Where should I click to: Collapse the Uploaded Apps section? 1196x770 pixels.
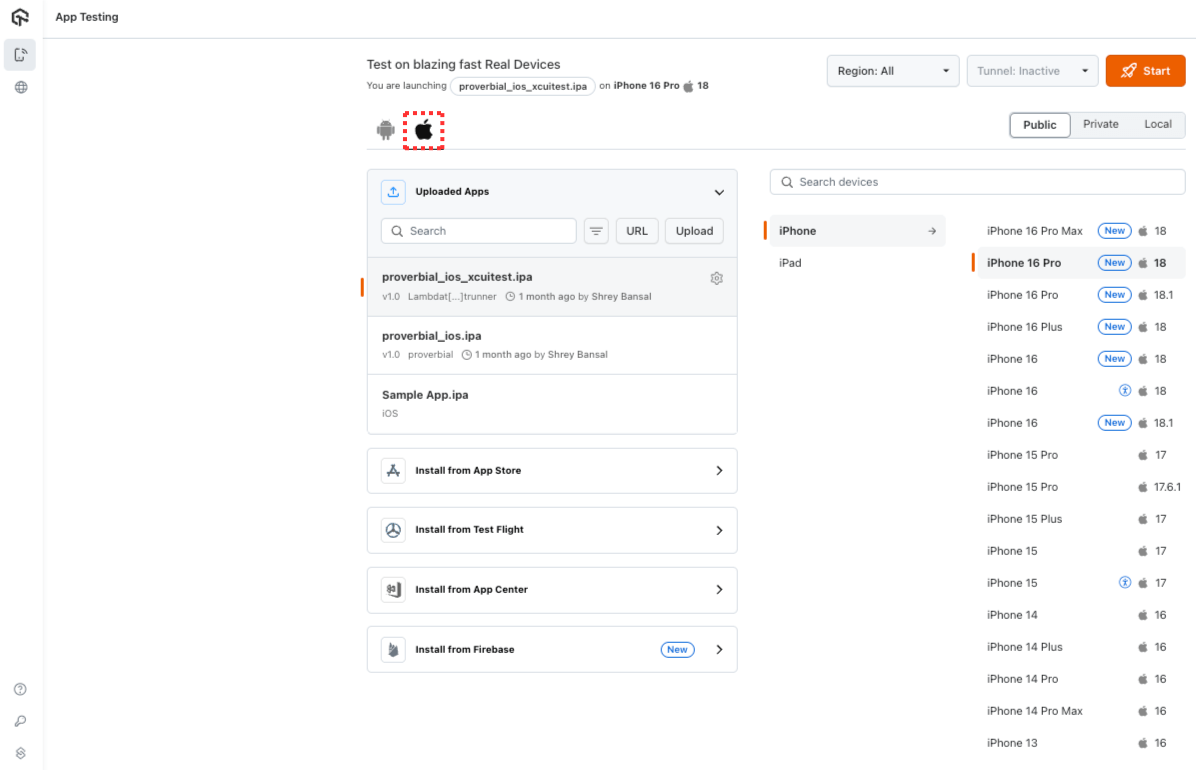[718, 192]
